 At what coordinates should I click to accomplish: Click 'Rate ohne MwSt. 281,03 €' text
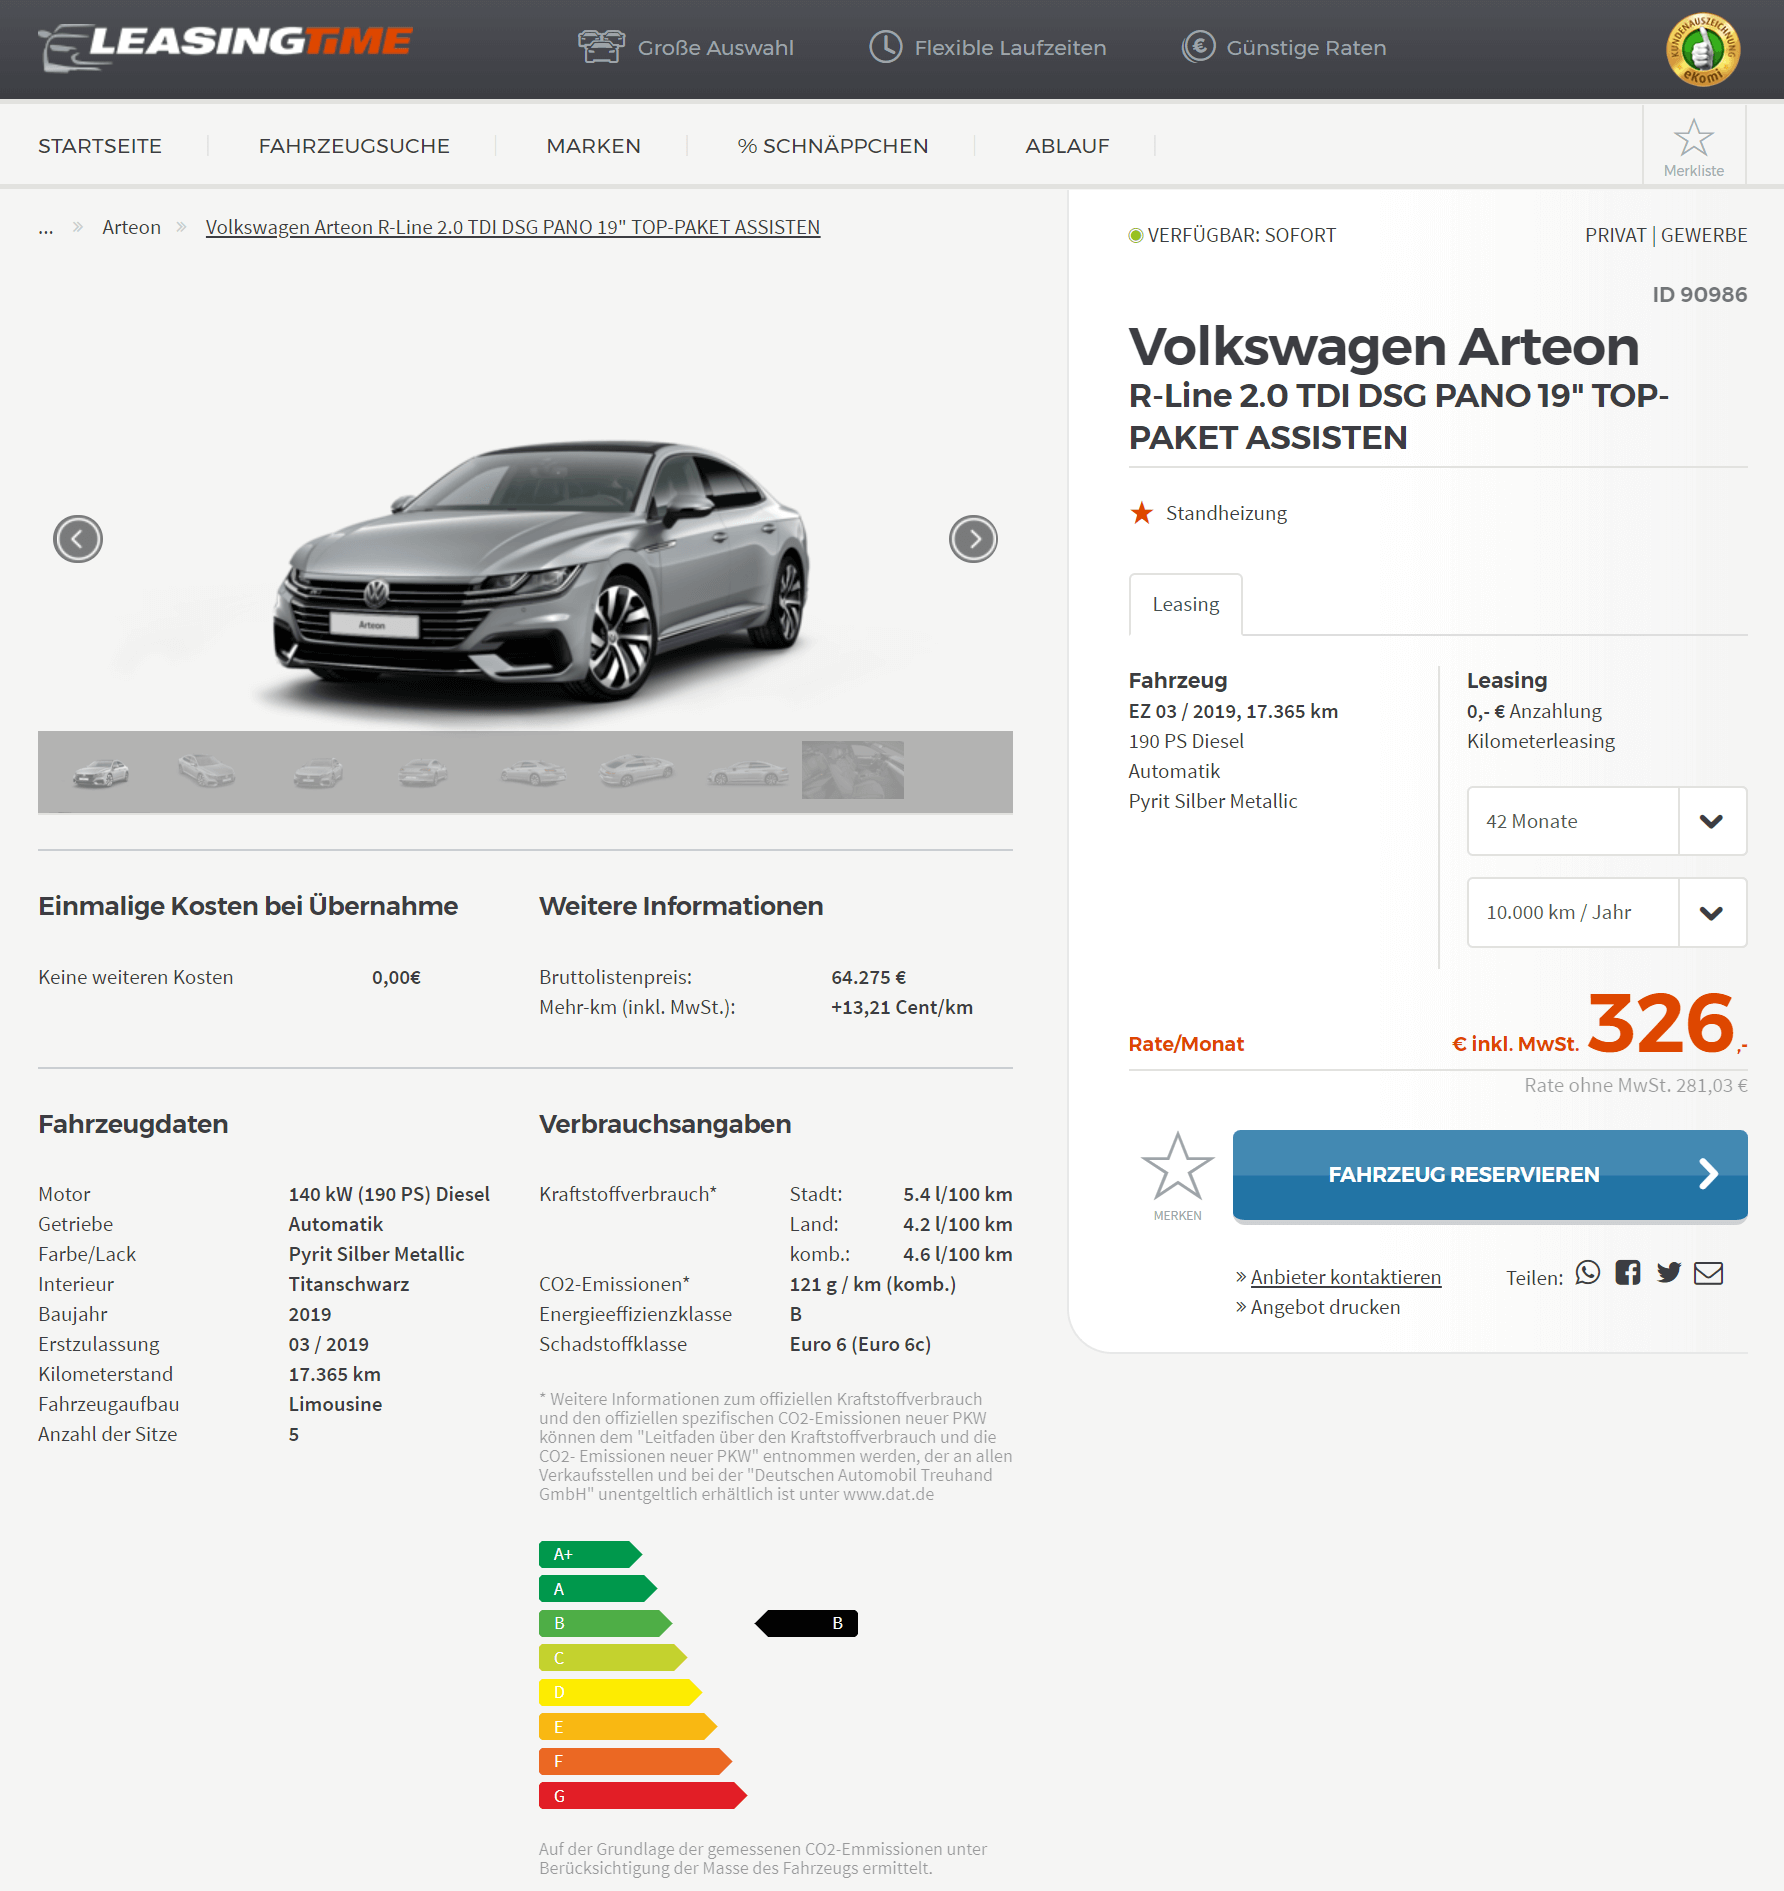[x=1635, y=1085]
